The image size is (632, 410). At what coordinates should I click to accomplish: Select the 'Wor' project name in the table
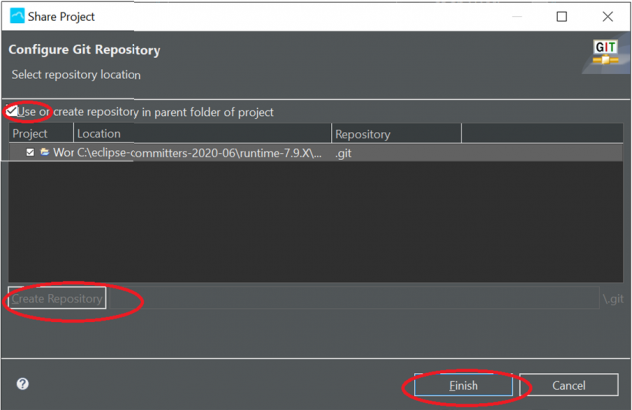click(63, 153)
